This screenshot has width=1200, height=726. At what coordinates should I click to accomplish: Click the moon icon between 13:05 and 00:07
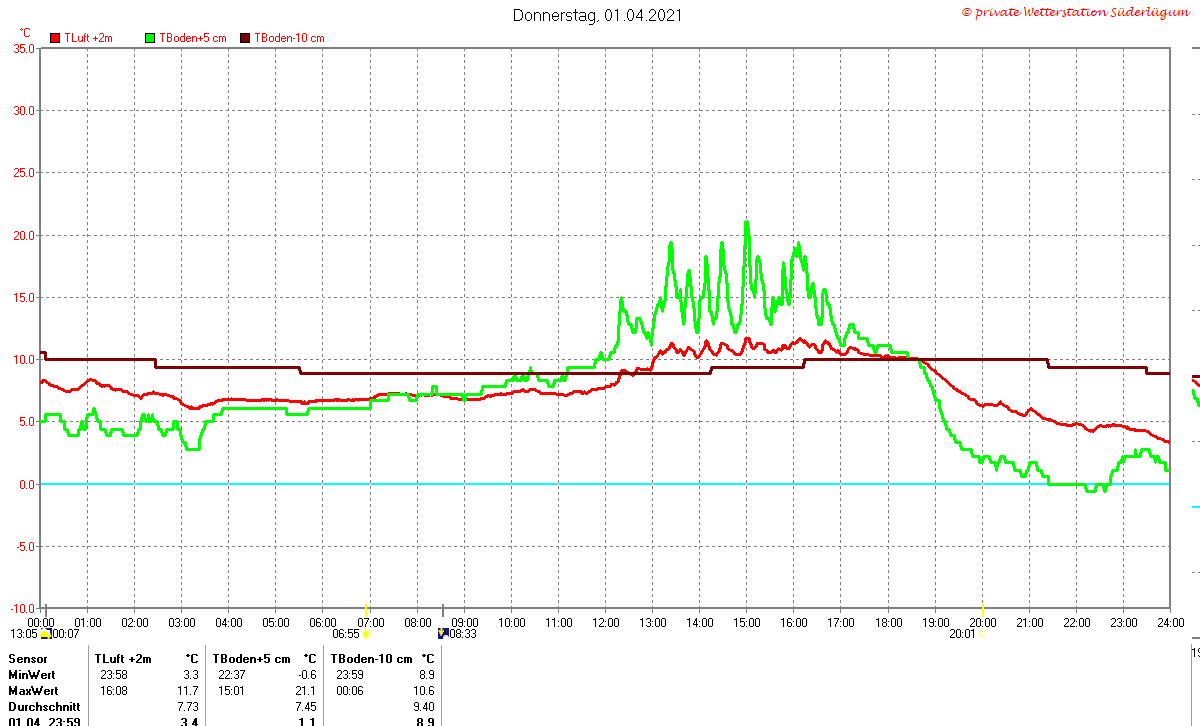(45, 634)
